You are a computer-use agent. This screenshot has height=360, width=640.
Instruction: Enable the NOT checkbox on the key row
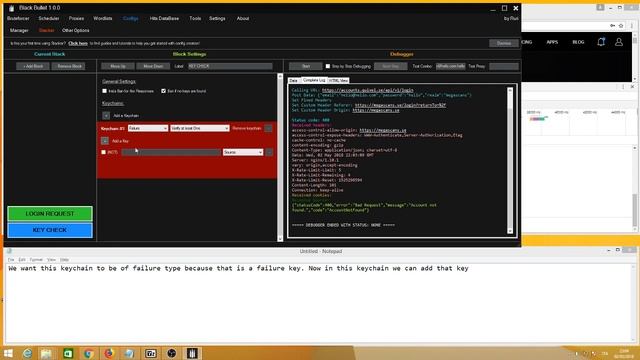[x=103, y=152]
